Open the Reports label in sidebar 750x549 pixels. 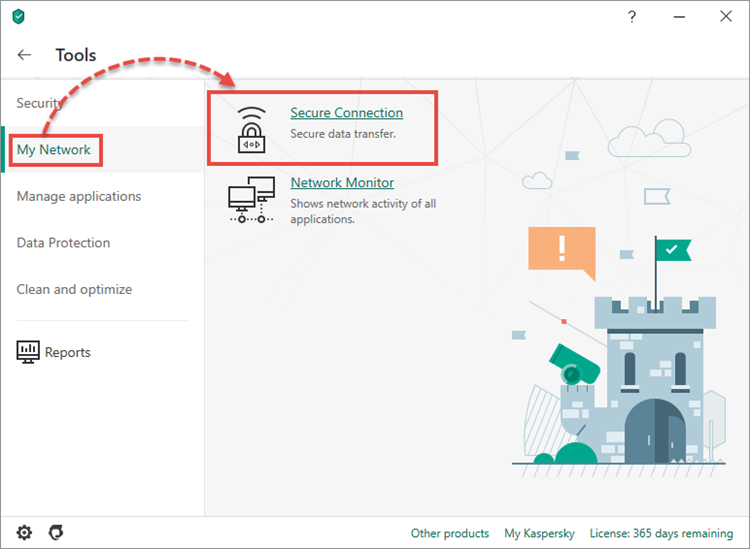tap(67, 352)
